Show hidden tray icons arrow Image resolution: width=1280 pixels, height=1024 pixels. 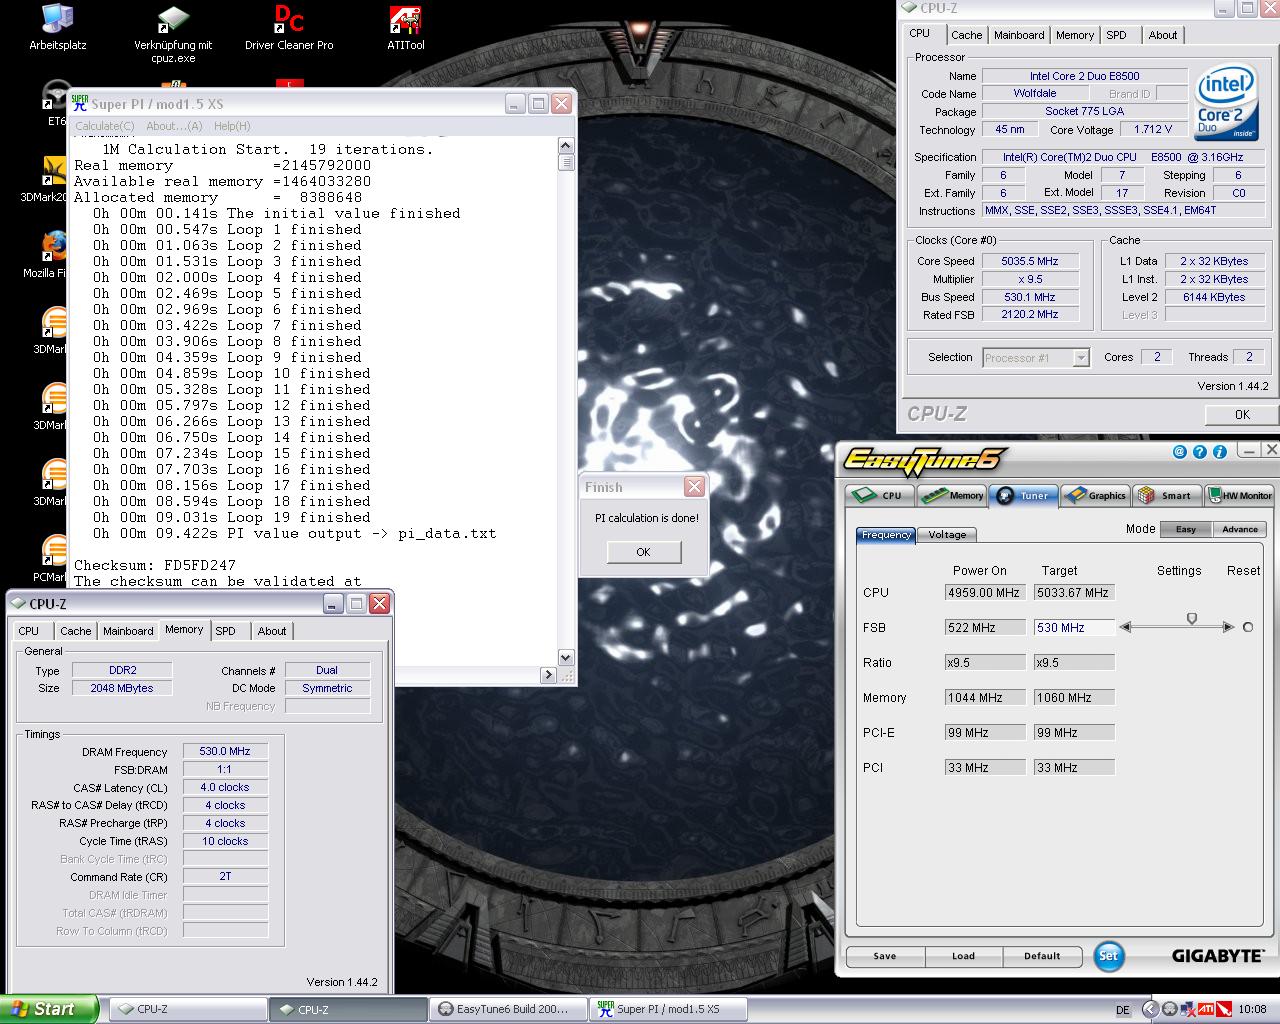pos(1150,1009)
